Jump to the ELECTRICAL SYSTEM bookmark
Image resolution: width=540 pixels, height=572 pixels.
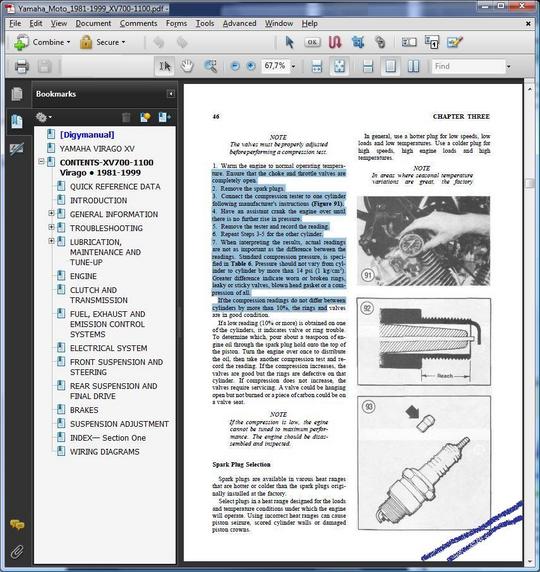point(109,348)
